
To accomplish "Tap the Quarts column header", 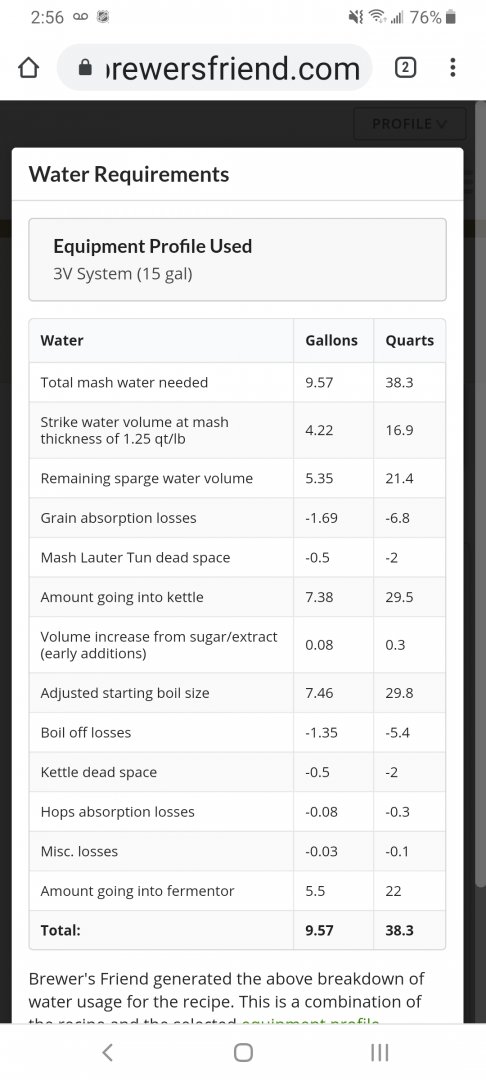I will [x=410, y=340].
